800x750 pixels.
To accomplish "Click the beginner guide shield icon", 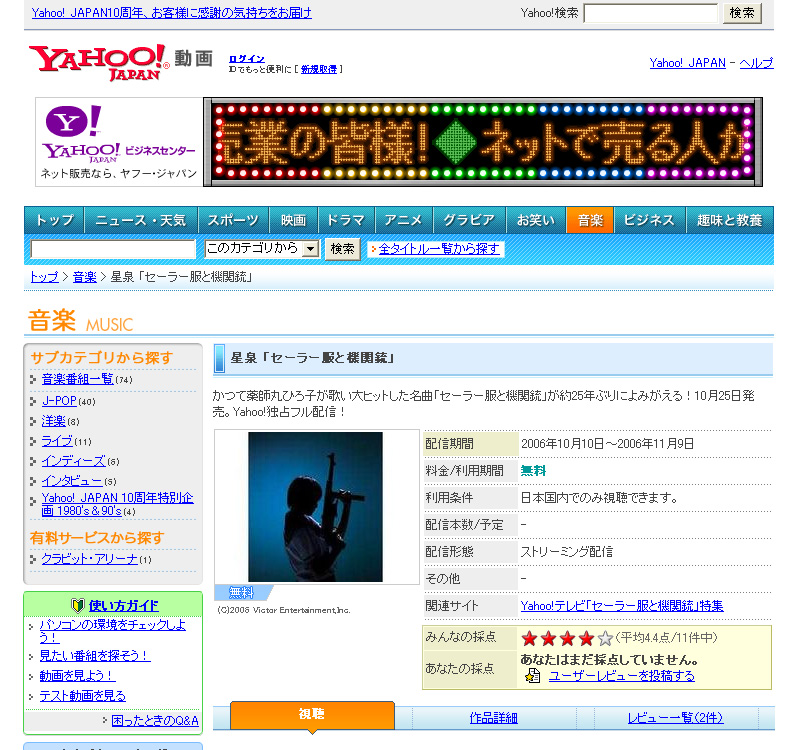I will point(78,606).
